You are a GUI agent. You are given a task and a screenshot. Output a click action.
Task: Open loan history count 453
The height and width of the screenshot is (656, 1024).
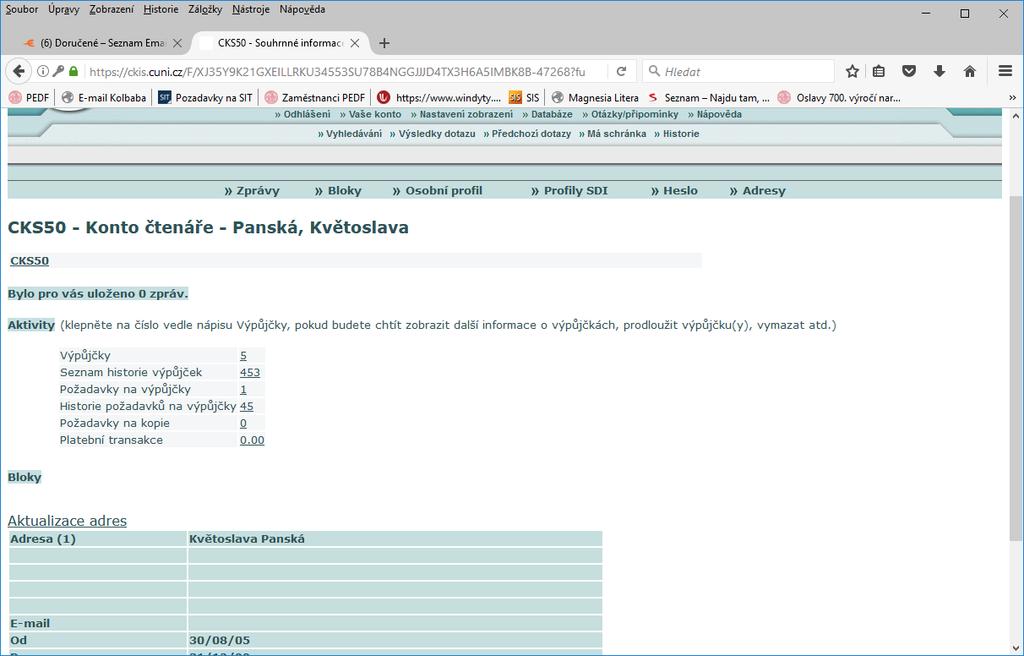click(249, 372)
